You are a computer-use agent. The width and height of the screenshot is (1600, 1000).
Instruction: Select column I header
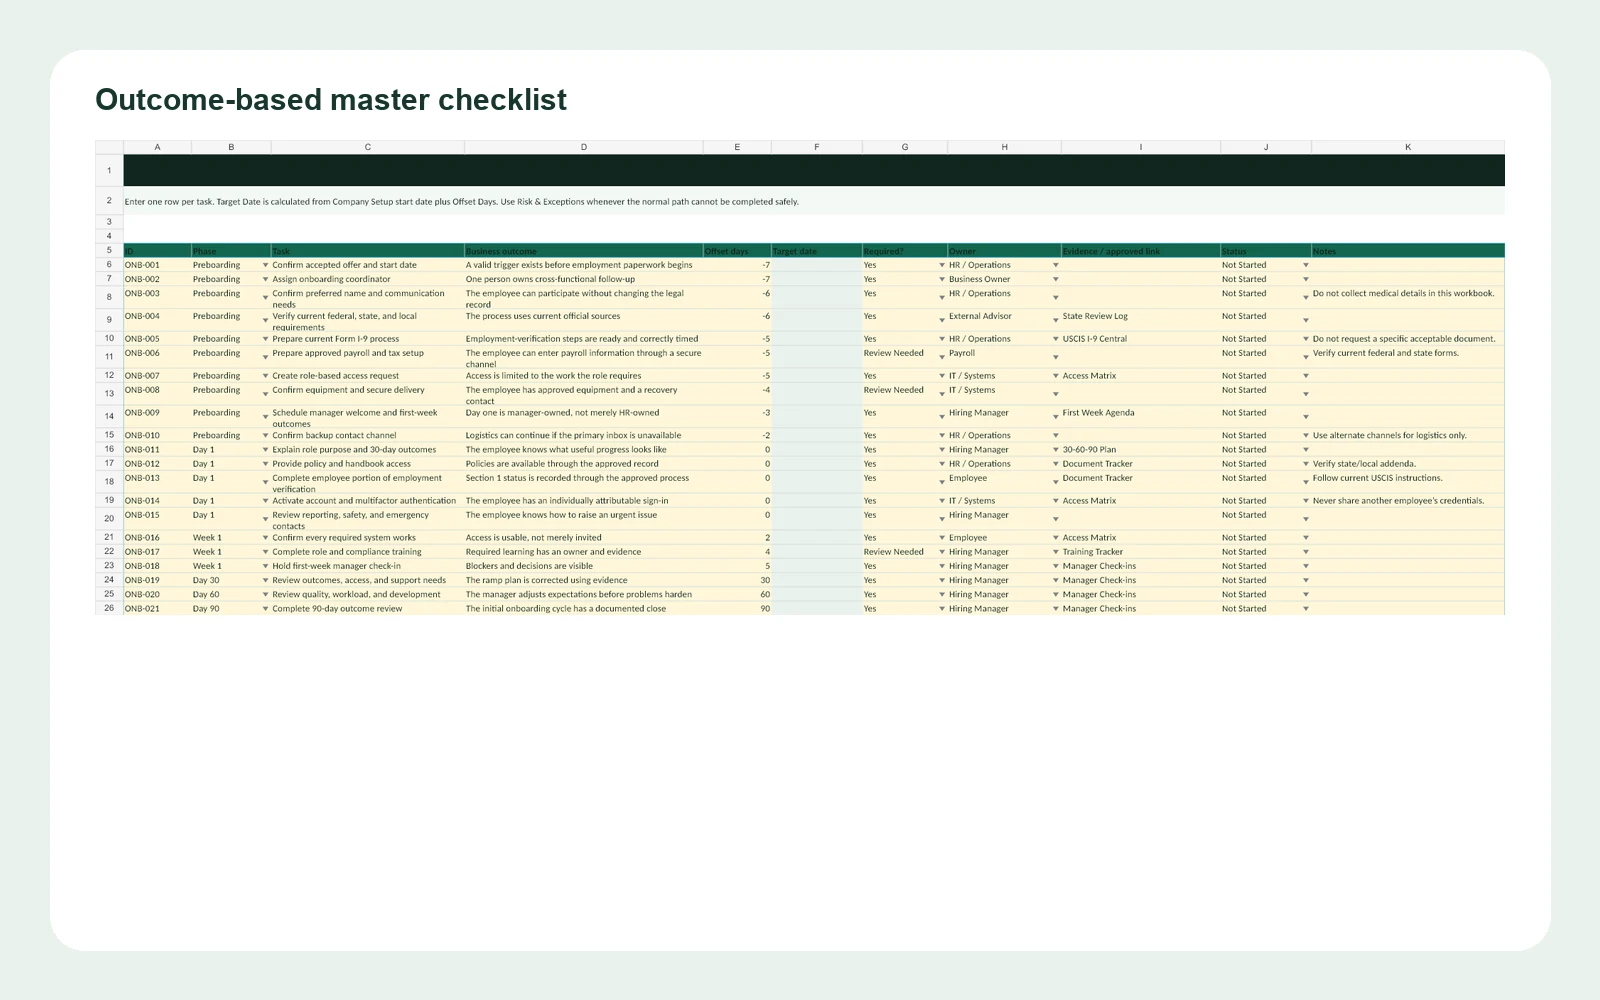coord(1140,147)
